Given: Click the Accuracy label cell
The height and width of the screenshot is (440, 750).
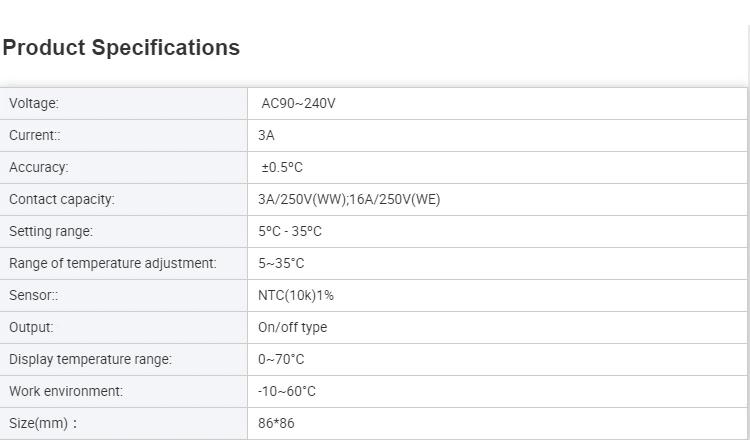Looking at the screenshot, I should (x=39, y=167).
